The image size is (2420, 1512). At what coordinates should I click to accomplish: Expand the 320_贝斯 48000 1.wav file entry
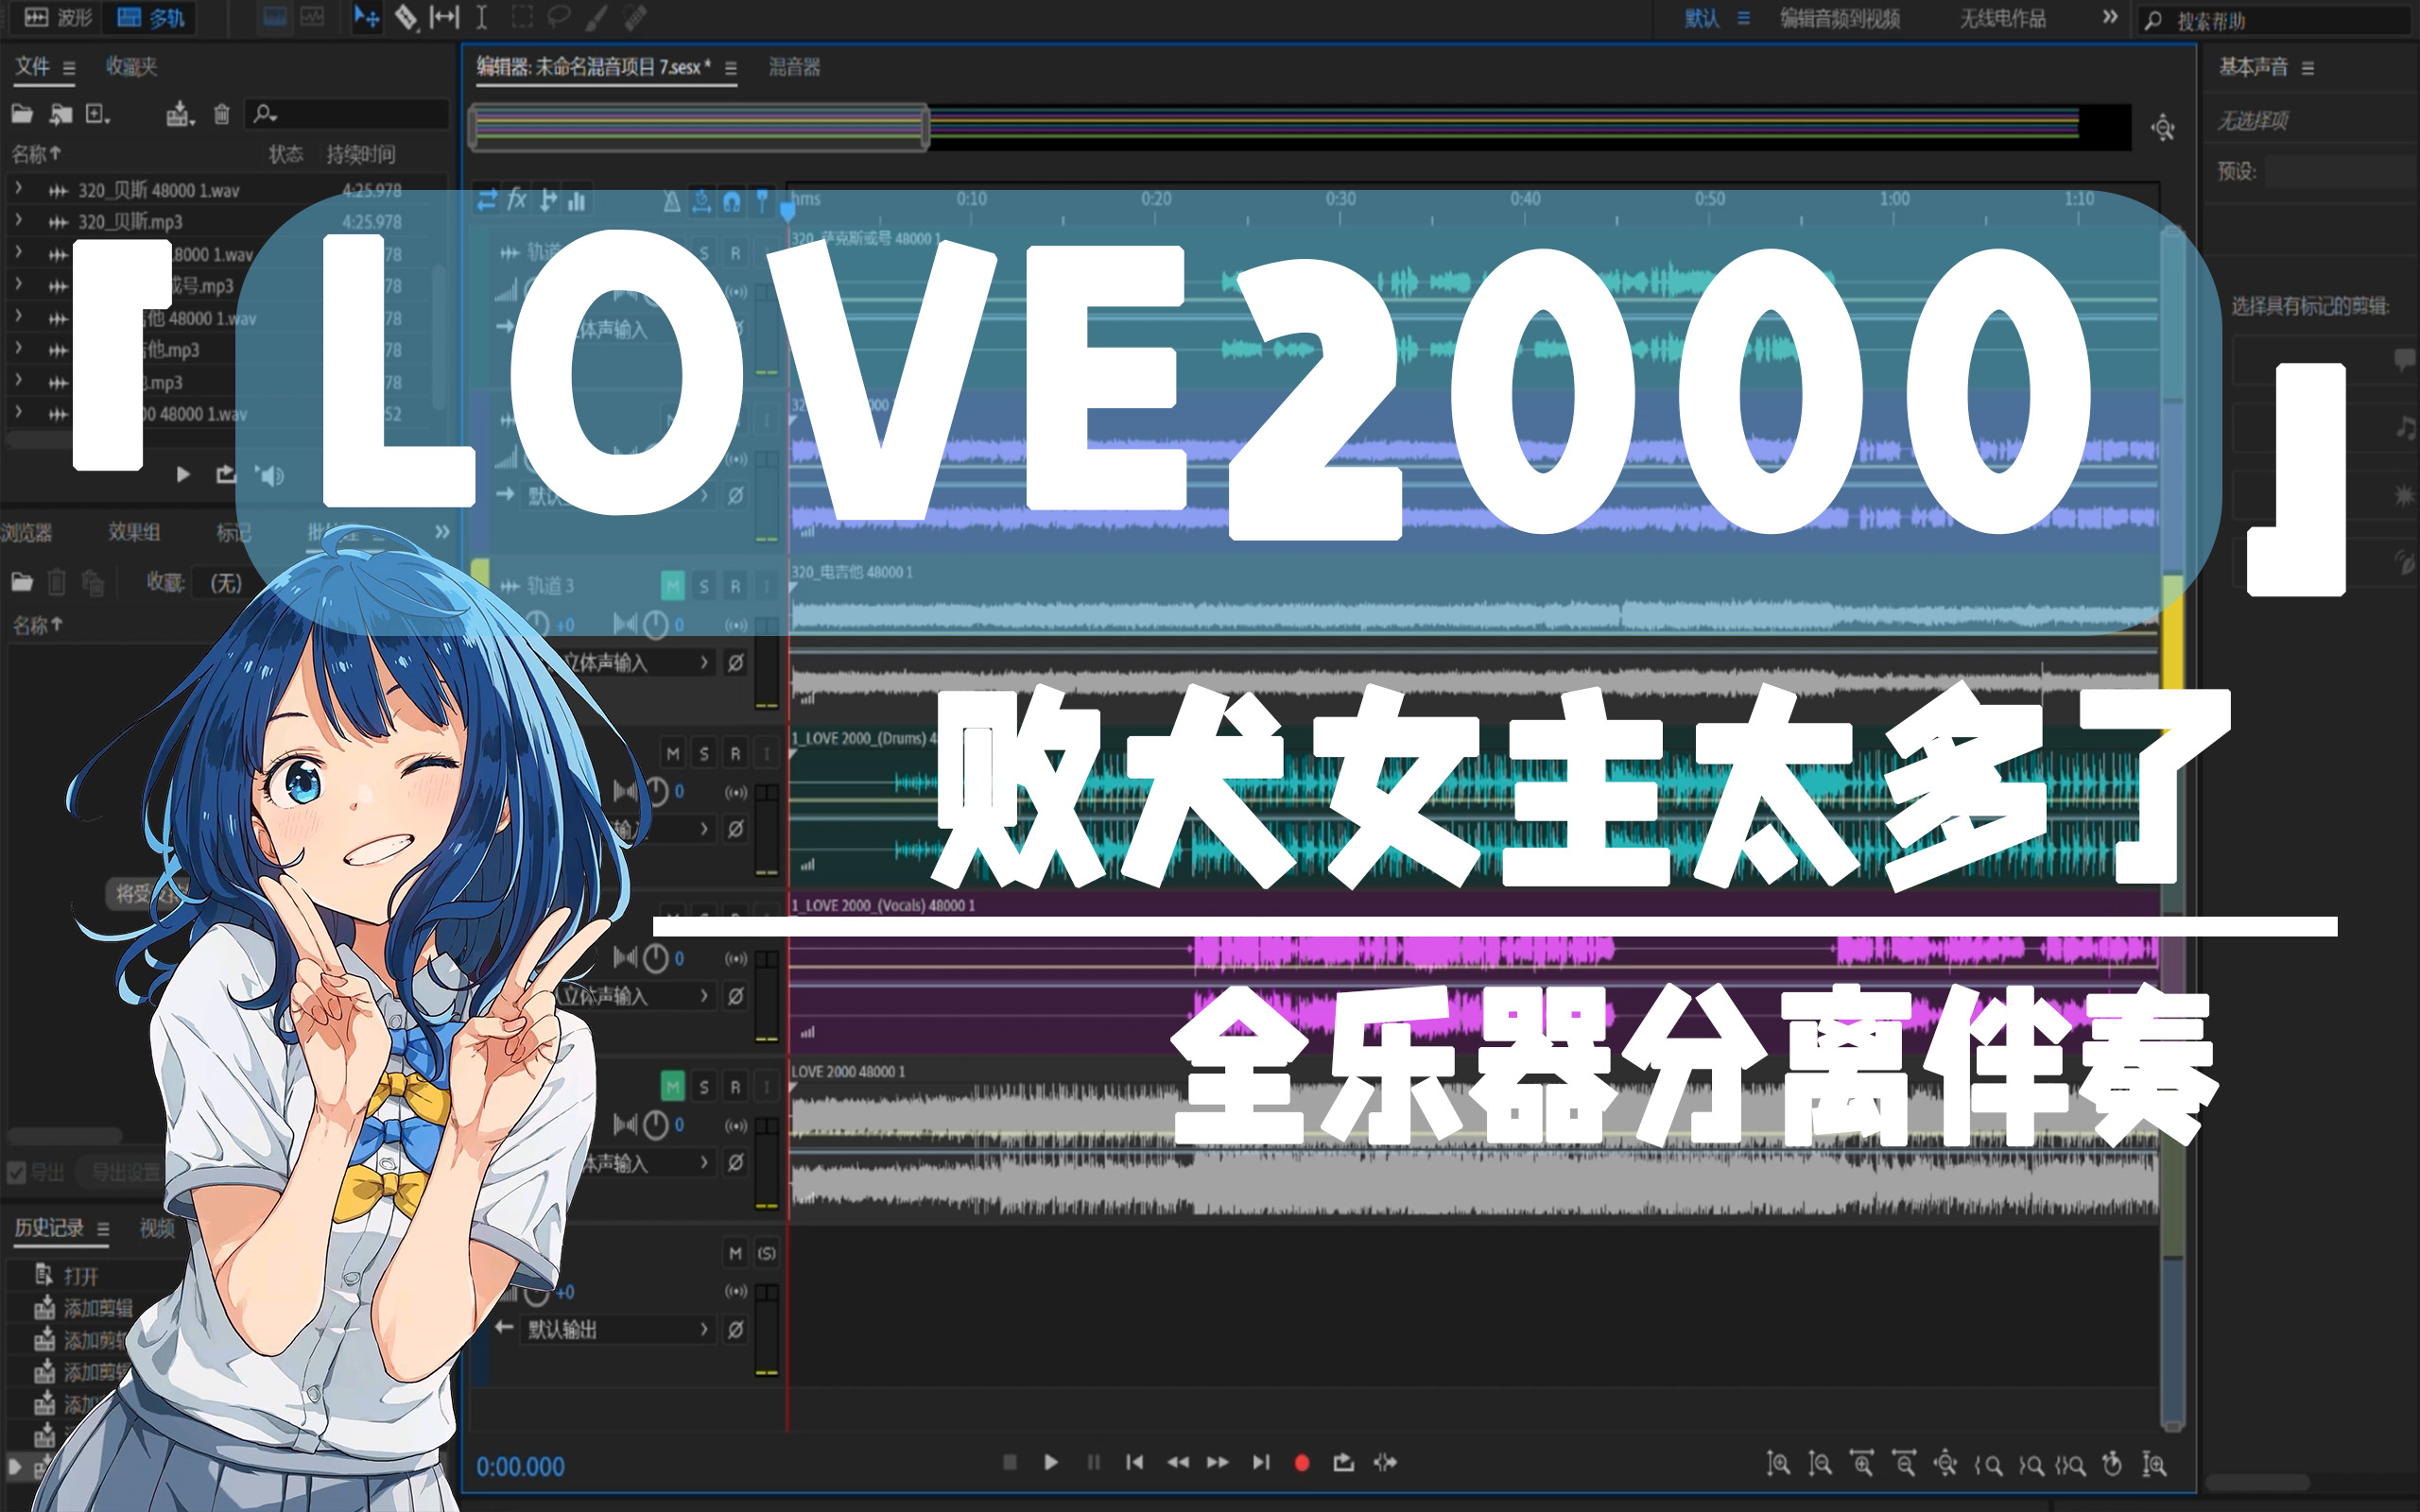click(18, 188)
